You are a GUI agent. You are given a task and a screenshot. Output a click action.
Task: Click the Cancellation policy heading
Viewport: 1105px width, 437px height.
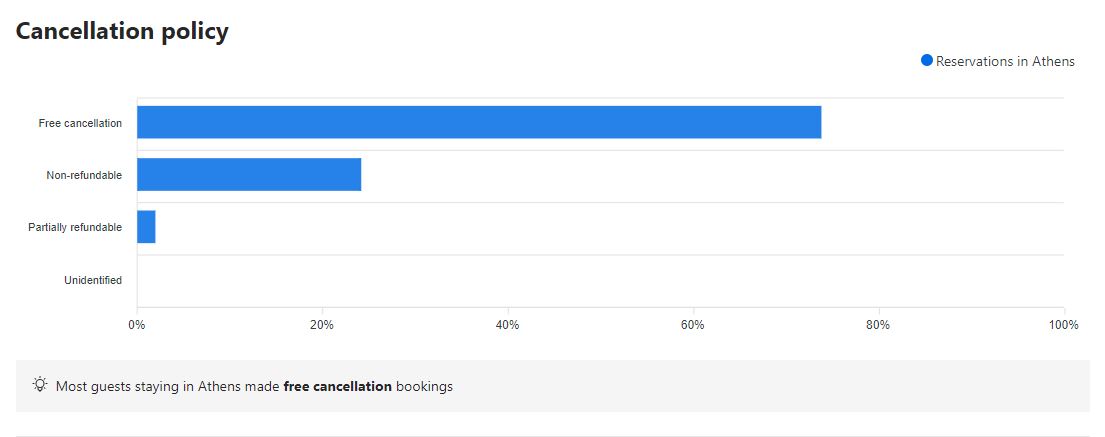[x=122, y=31]
